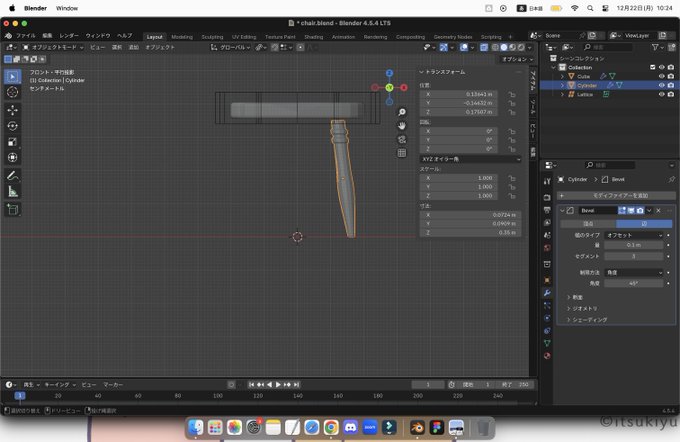680x442 pixels.
Task: Hide Lattice in viewport via eye icon
Action: (x=662, y=95)
